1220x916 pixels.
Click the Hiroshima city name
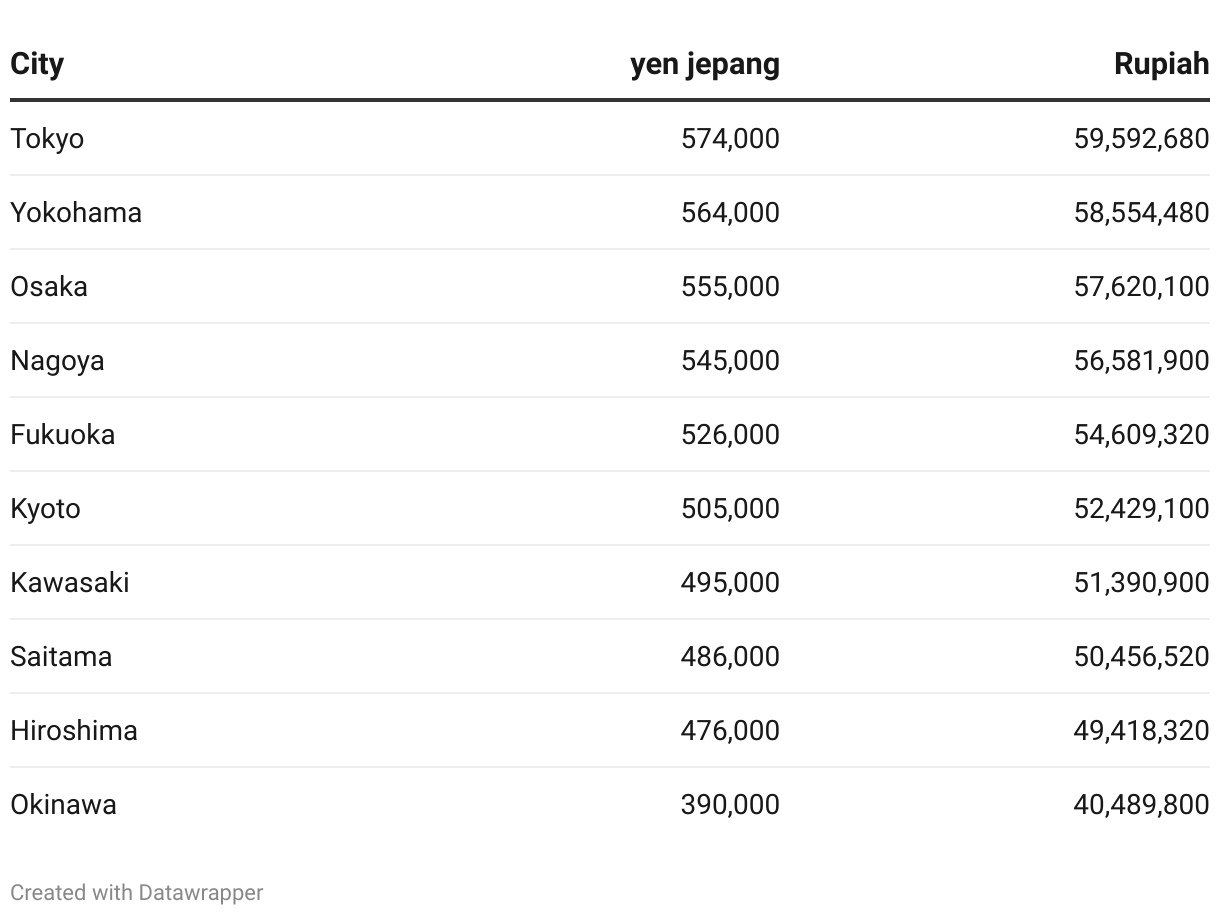pyautogui.click(x=74, y=730)
